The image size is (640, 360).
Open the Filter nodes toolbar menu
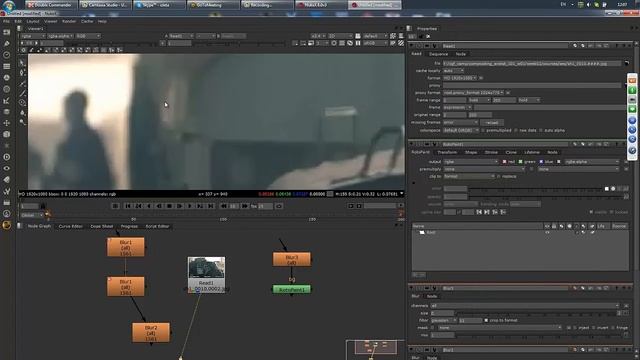[7, 89]
